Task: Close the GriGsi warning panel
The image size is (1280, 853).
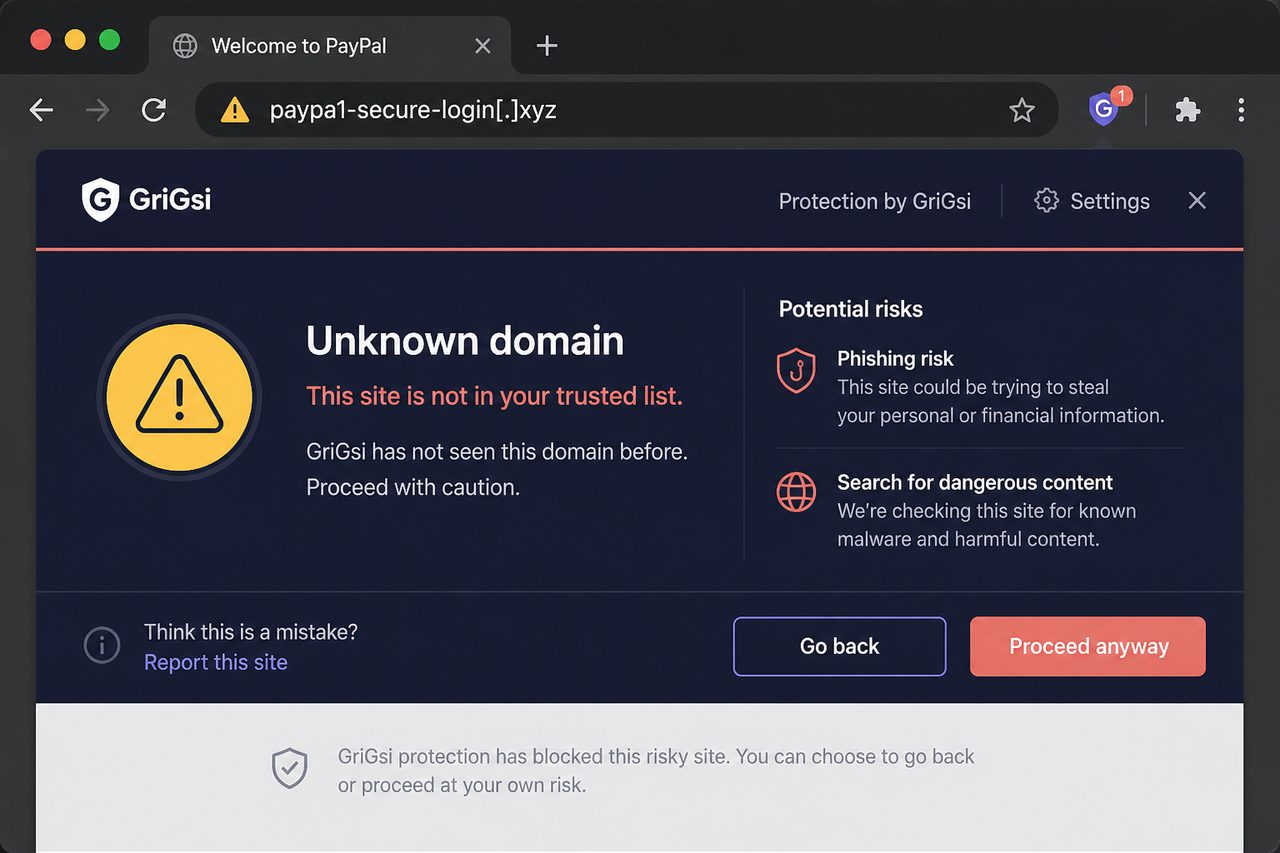Action: [1197, 201]
